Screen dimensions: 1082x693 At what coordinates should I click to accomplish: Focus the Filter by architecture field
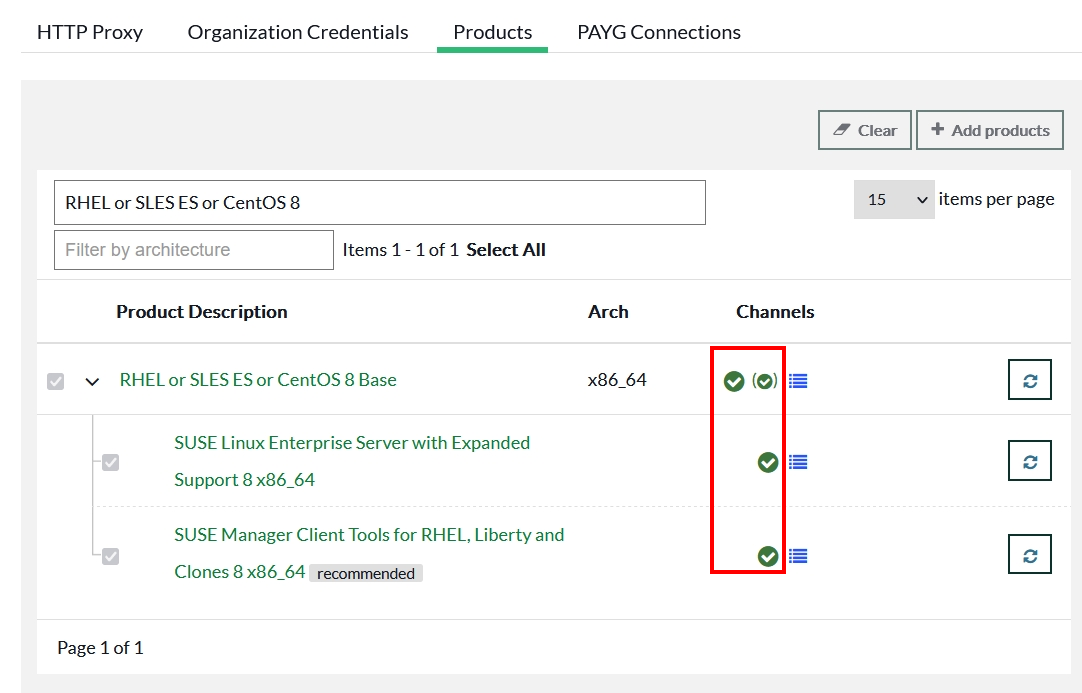(x=194, y=250)
